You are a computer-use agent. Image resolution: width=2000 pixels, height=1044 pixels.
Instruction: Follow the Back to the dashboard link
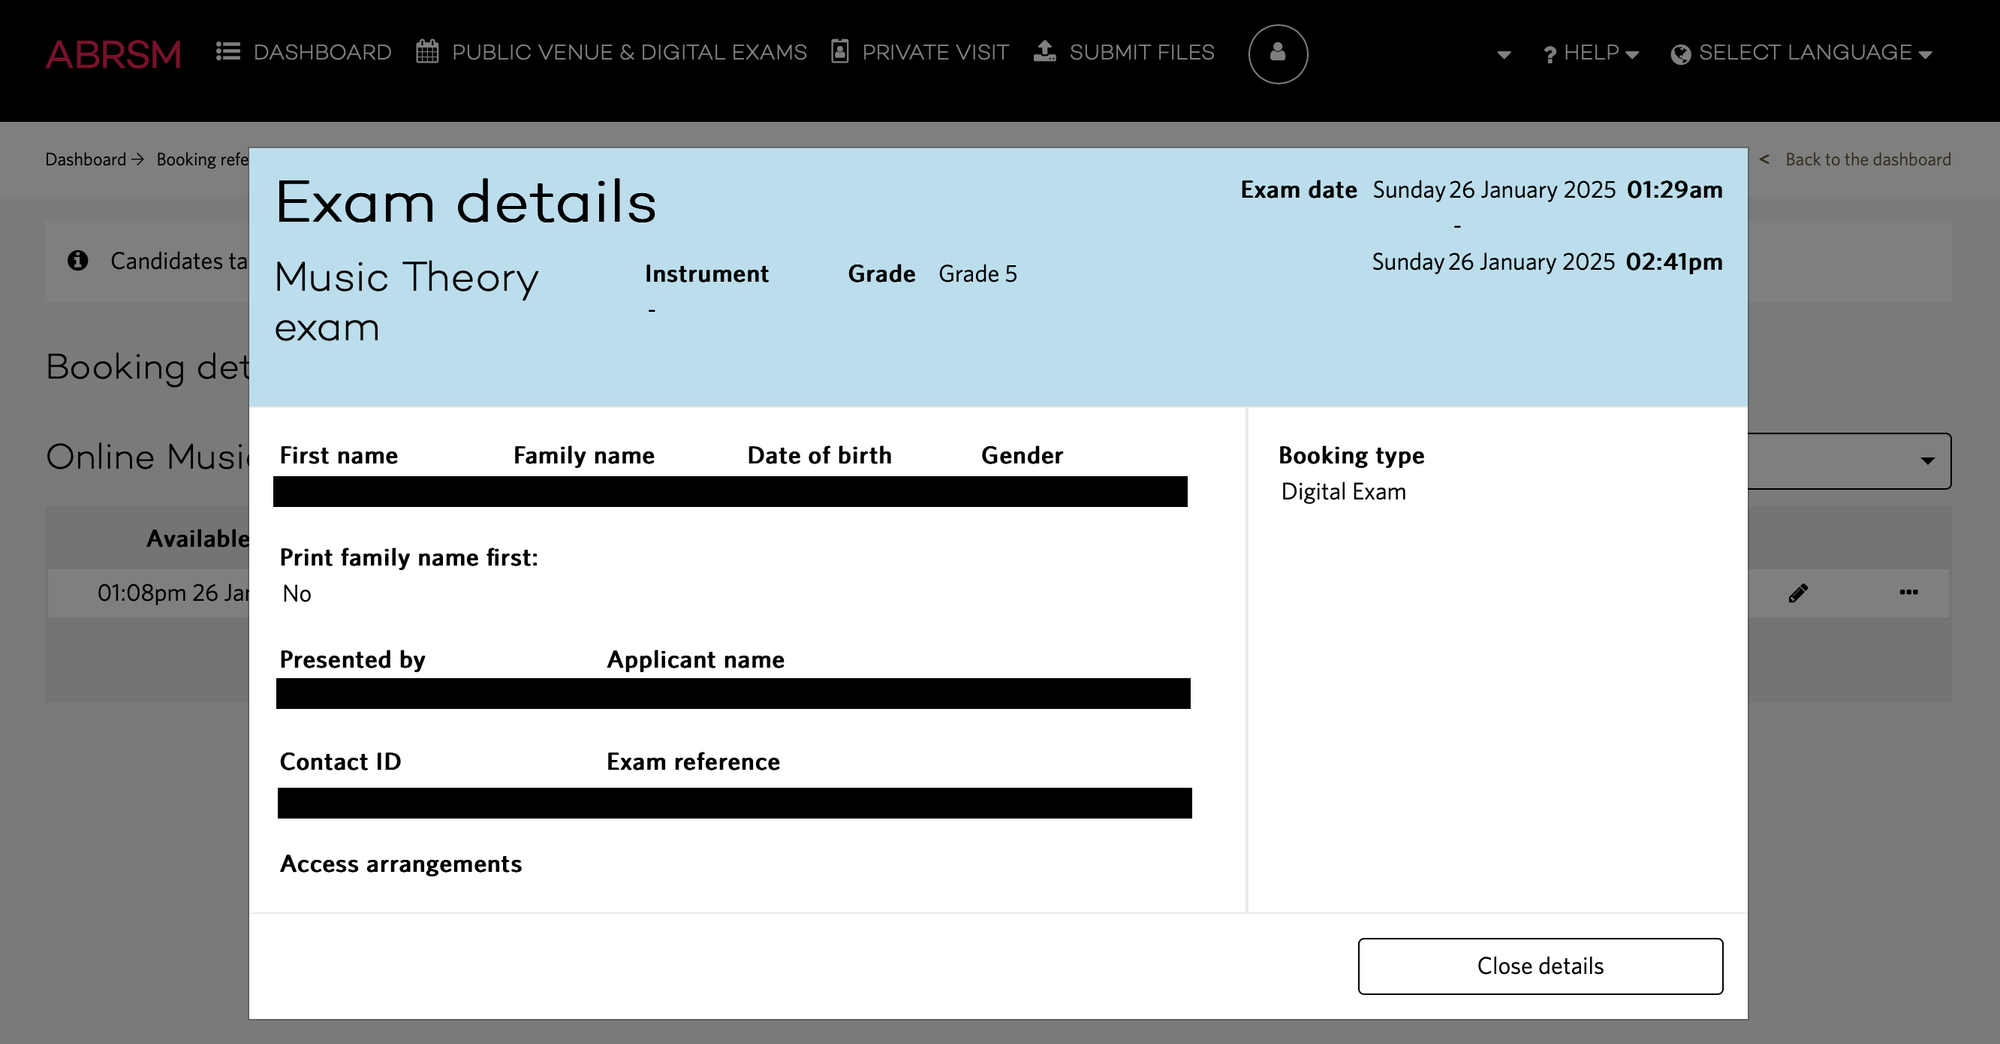1867,160
